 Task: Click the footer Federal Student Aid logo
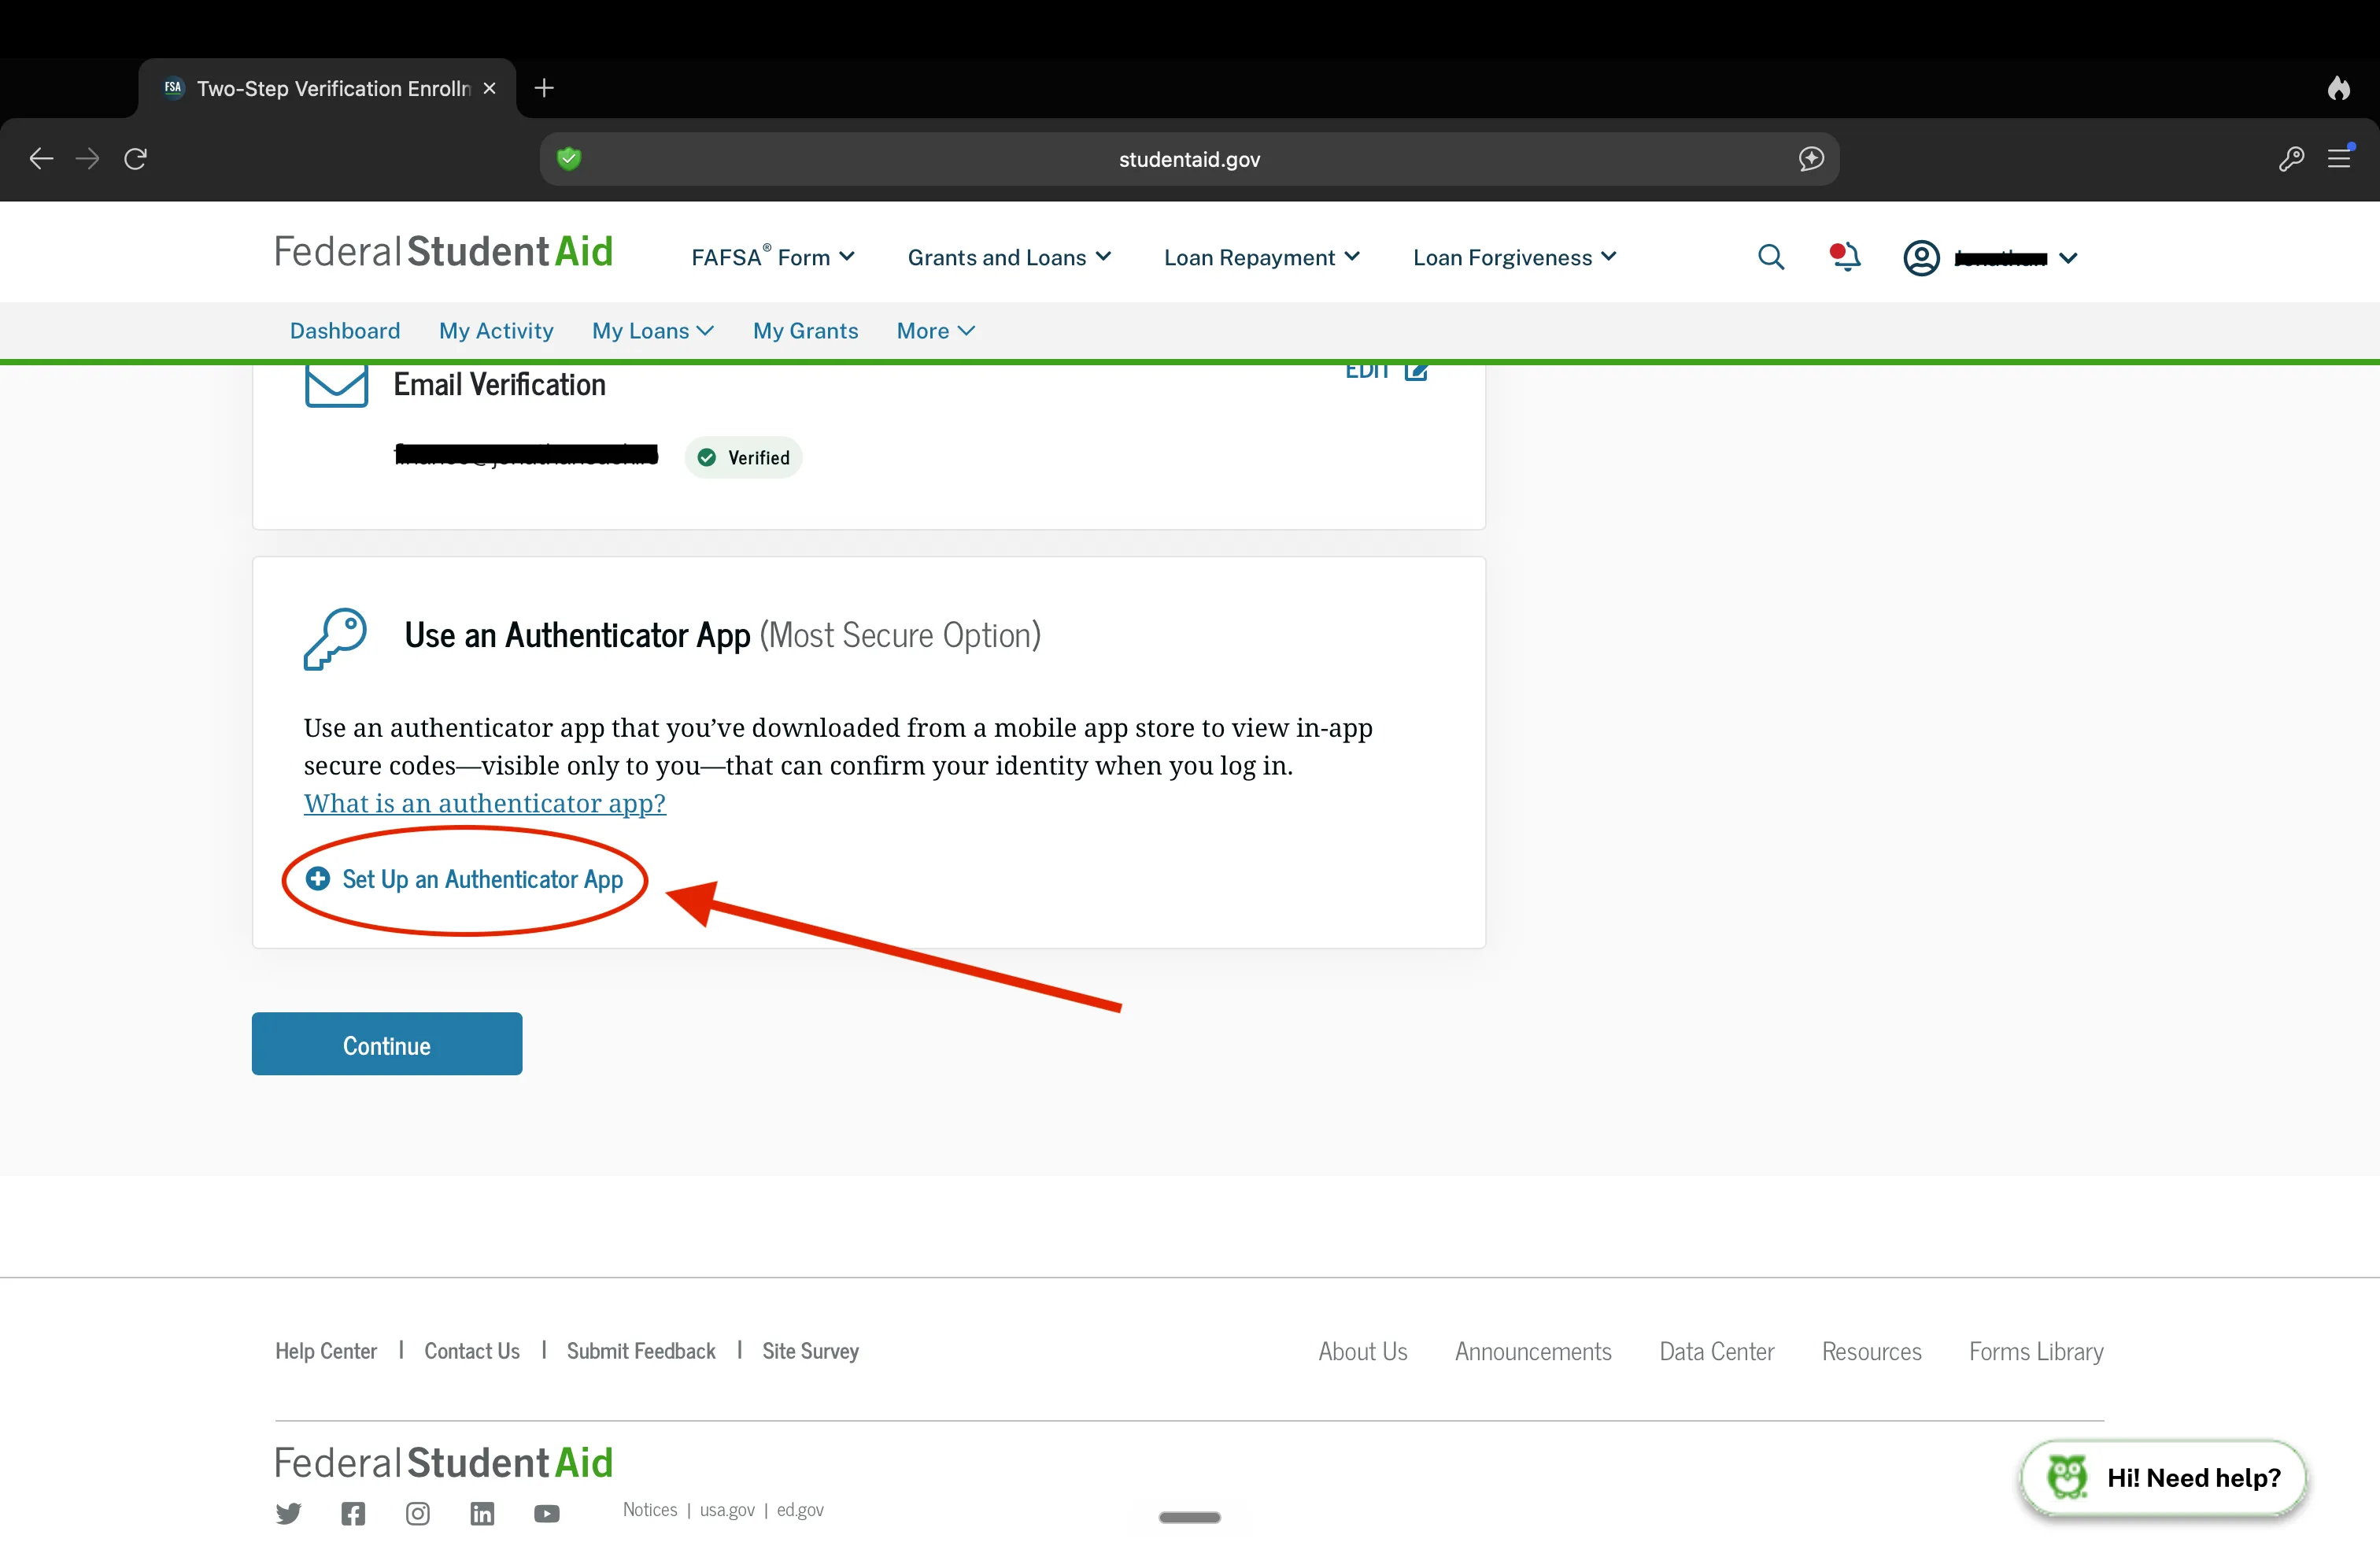click(443, 1462)
